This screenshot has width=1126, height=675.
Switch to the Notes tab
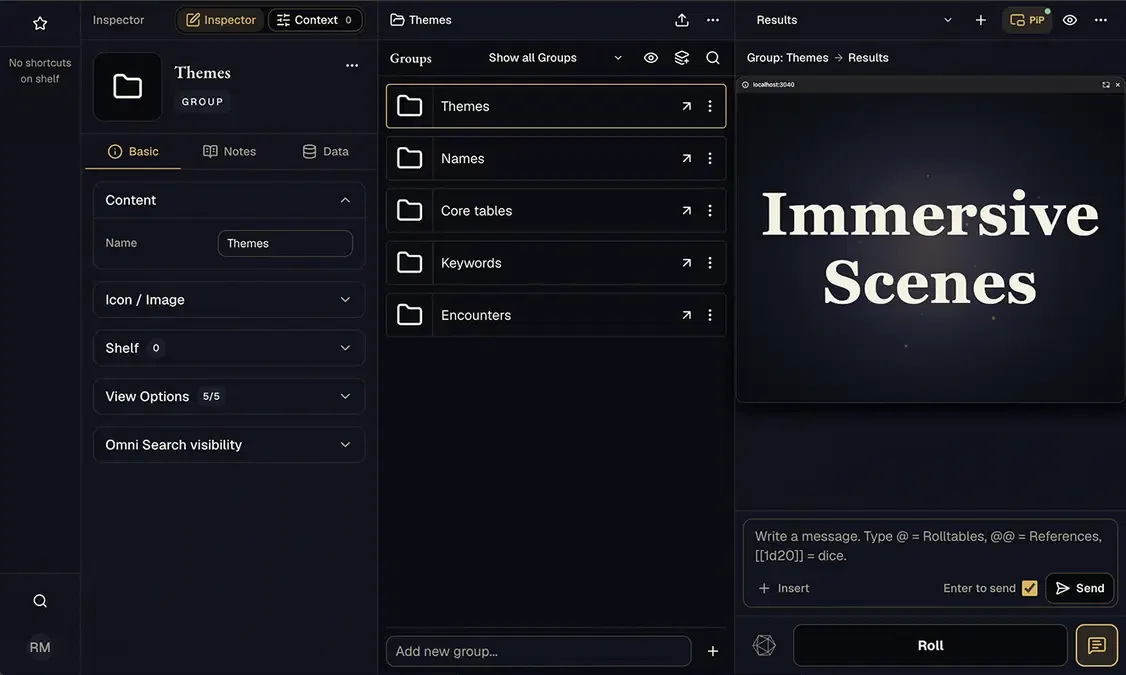(x=229, y=152)
